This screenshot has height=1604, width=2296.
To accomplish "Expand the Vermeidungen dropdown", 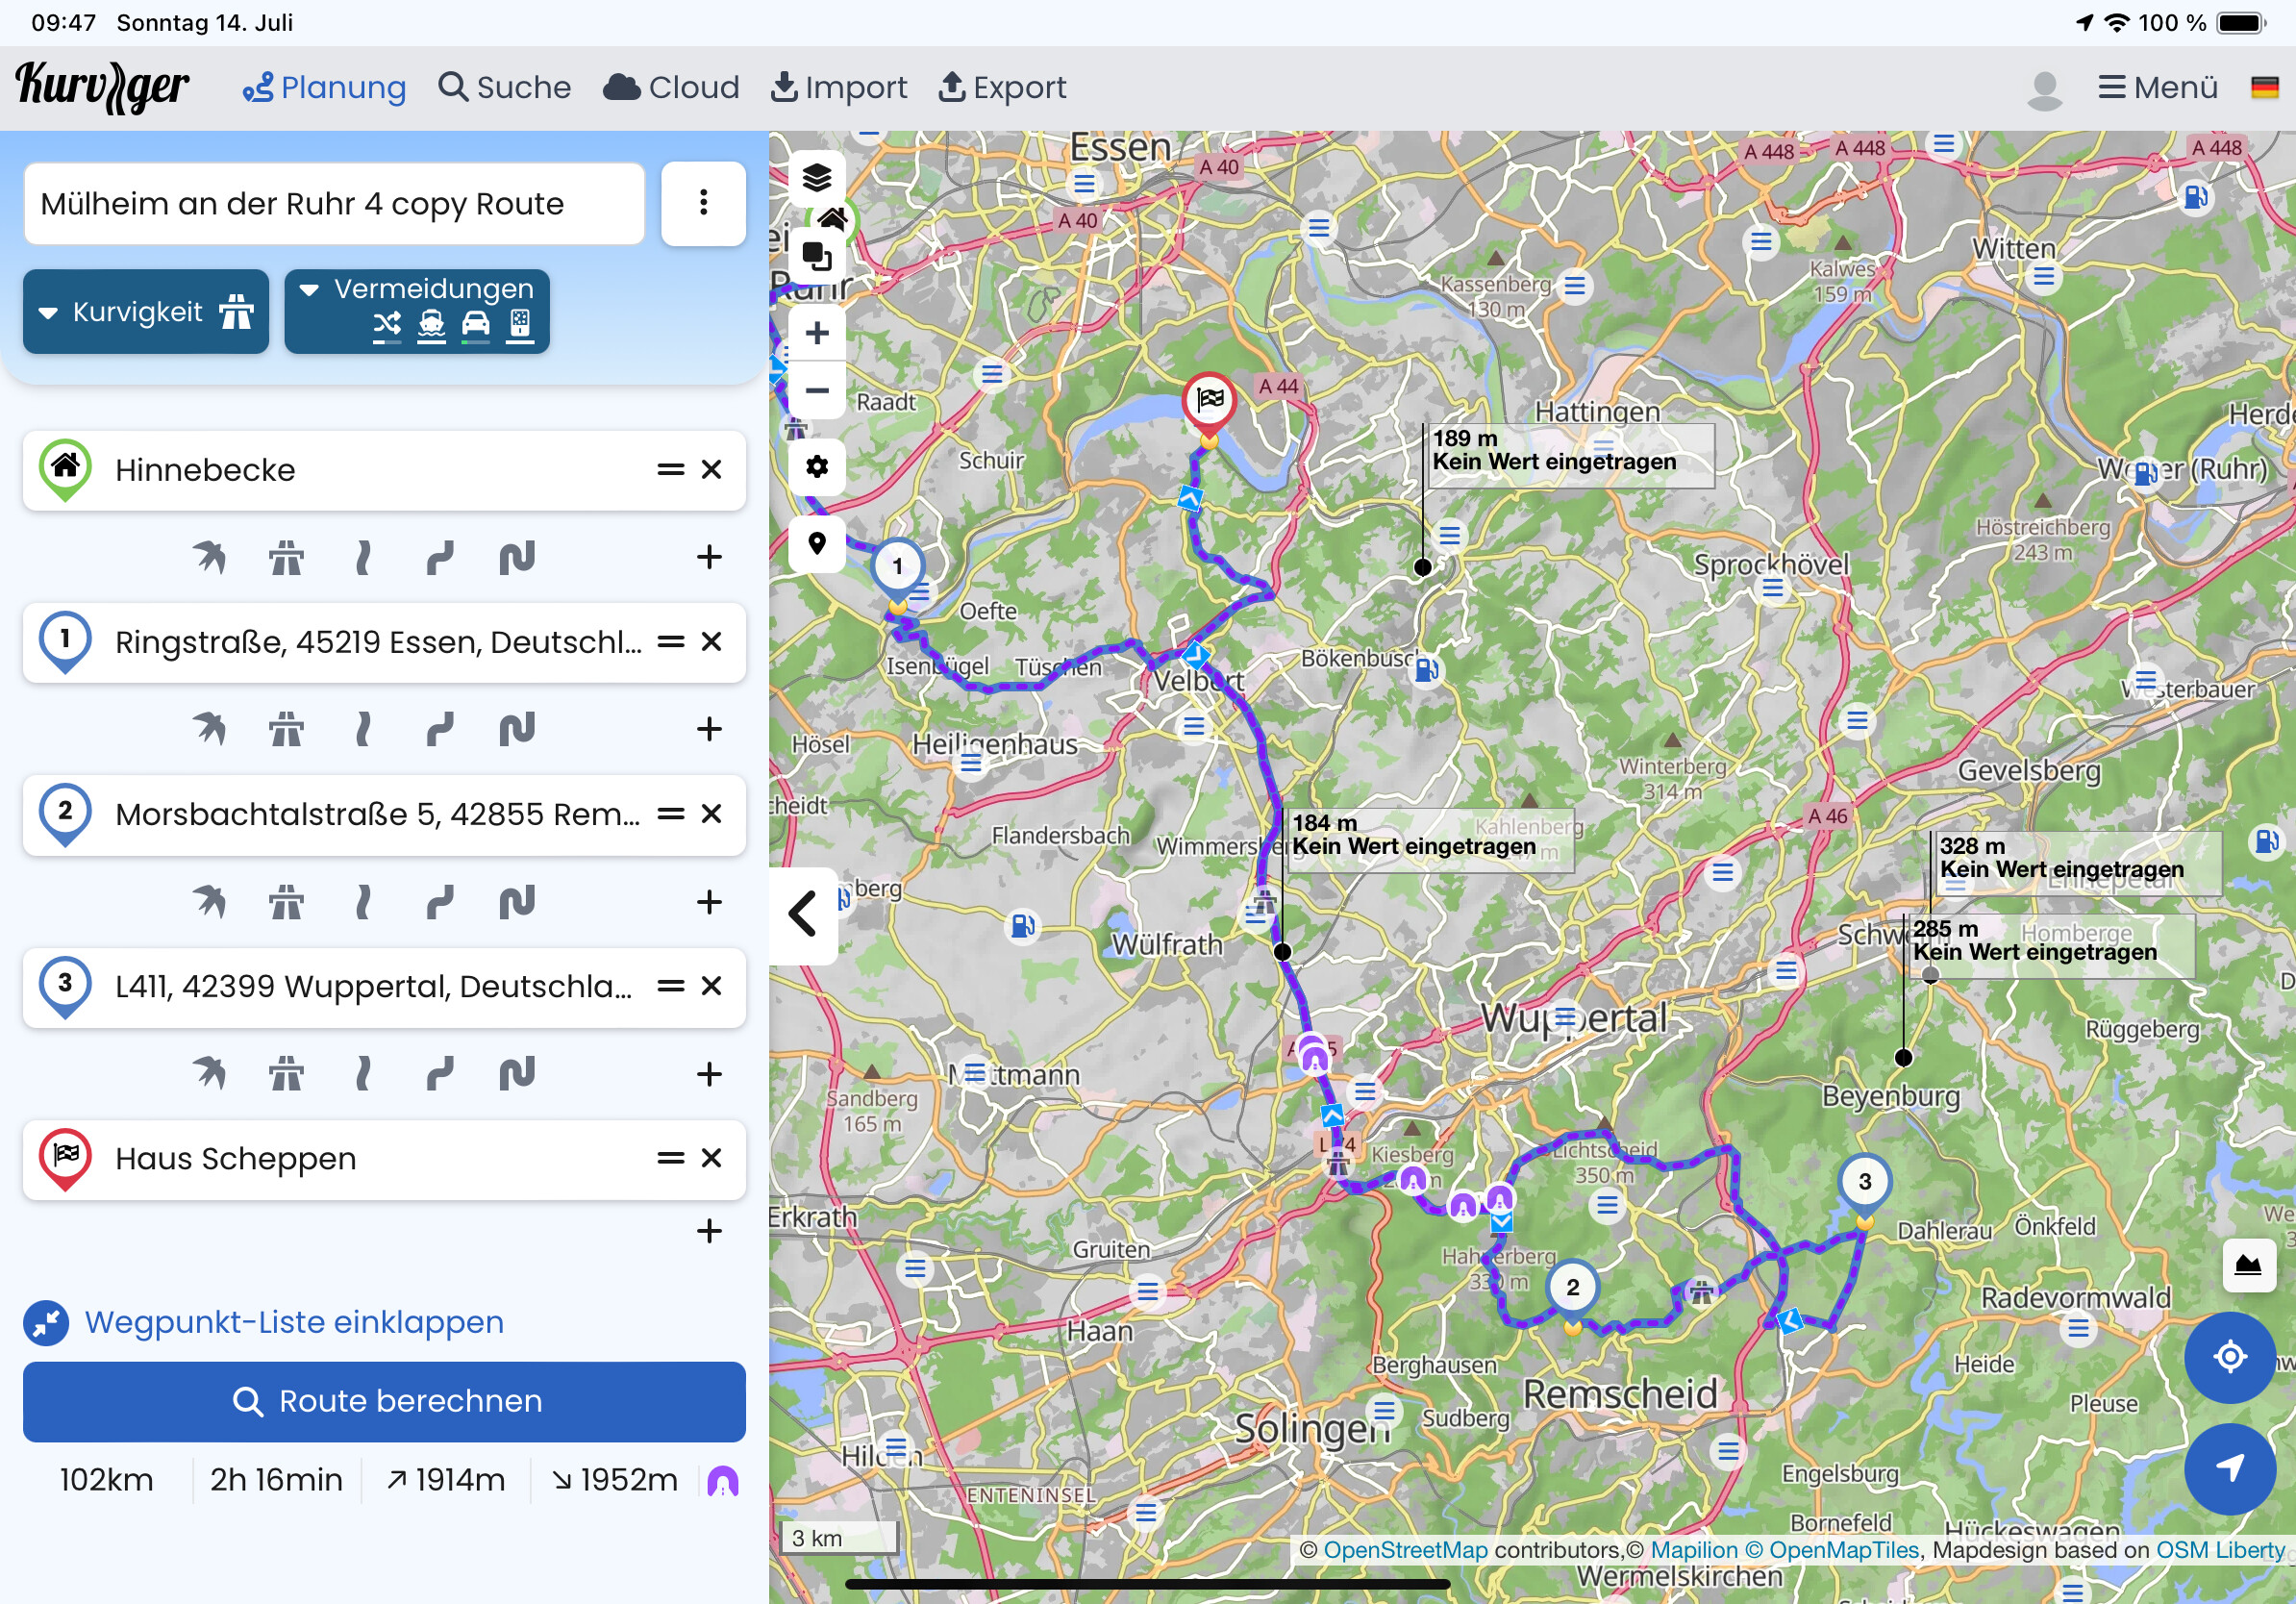I will 417,311.
